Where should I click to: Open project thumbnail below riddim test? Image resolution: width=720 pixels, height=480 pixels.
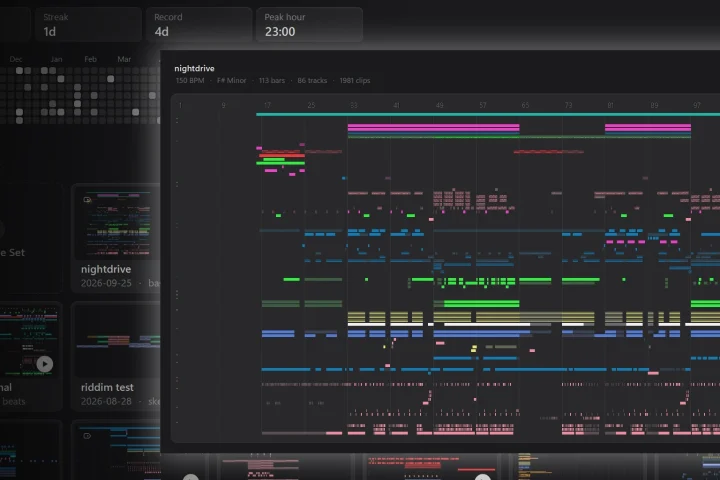[x=118, y=452]
